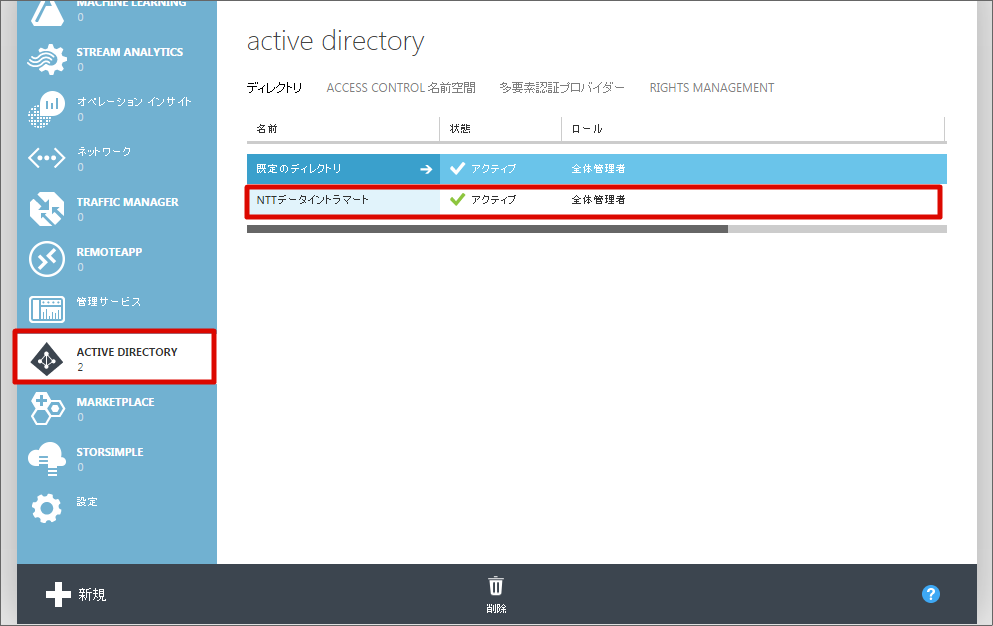This screenshot has height=626, width=993.
Task: Click green checkmark in NTTデータイントラマート row
Action: (457, 200)
